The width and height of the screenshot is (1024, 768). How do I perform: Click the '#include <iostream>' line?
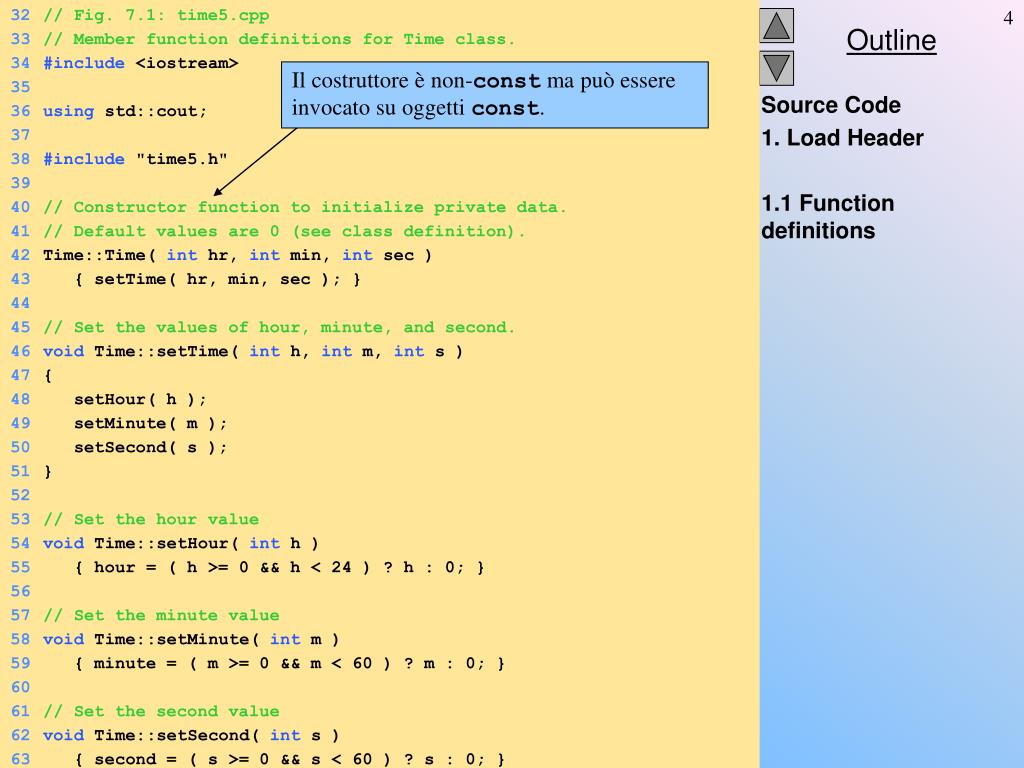pos(140,63)
